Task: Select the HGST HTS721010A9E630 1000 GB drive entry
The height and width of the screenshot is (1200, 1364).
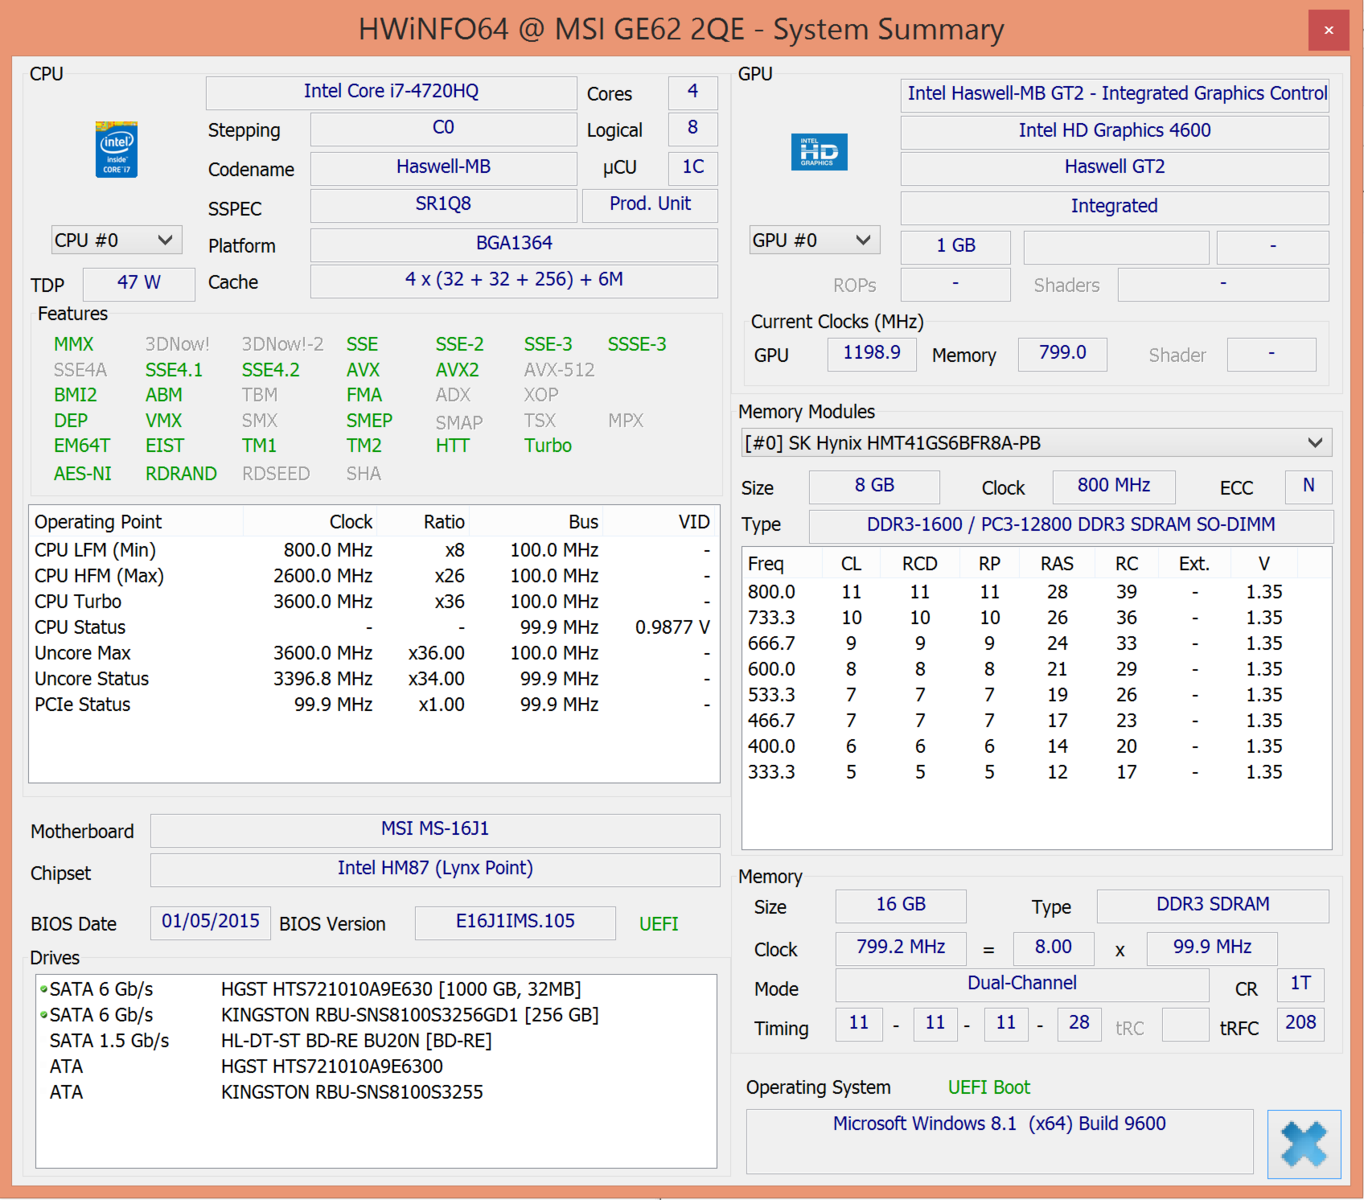Action: [x=376, y=989]
